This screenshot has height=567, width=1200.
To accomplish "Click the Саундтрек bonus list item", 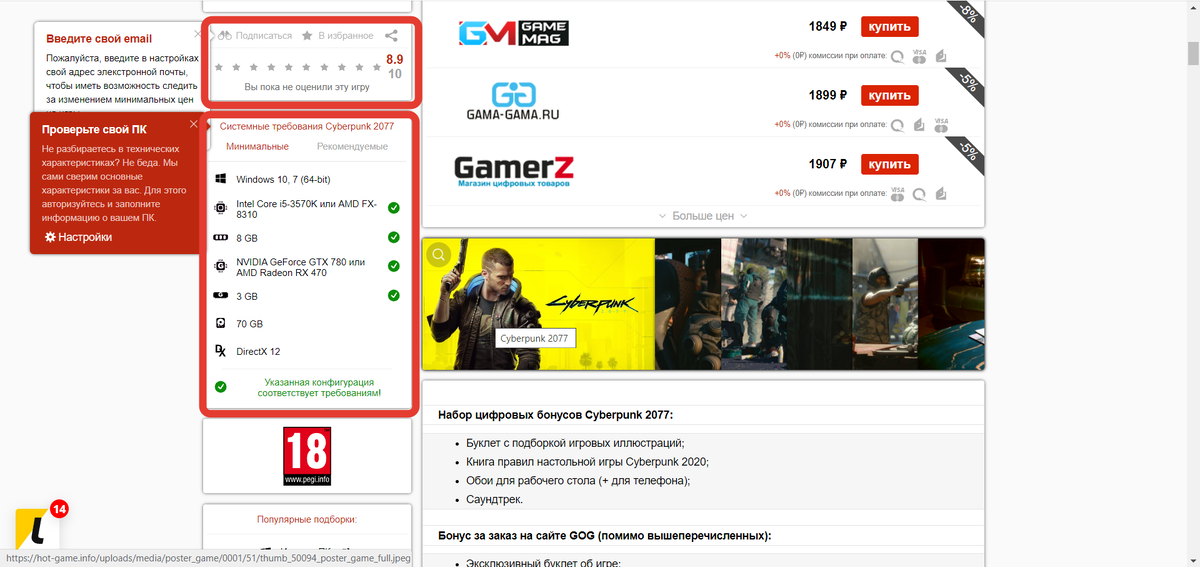I will click(494, 499).
